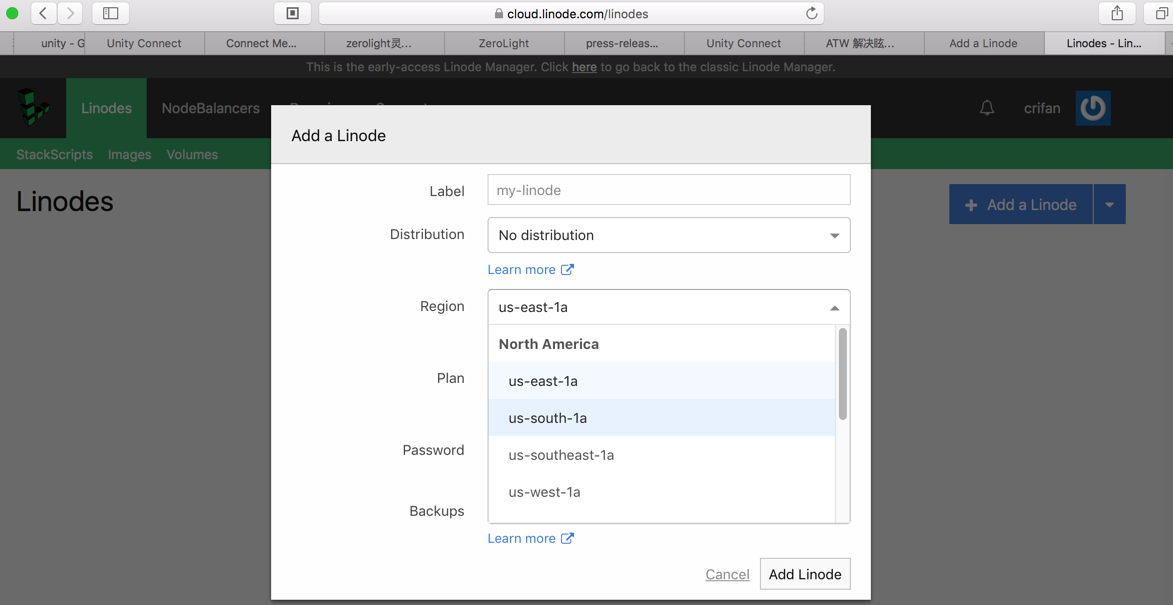Viewport: 1173px width, 605px height.
Task: Go back with the browser back arrow
Action: click(x=43, y=14)
